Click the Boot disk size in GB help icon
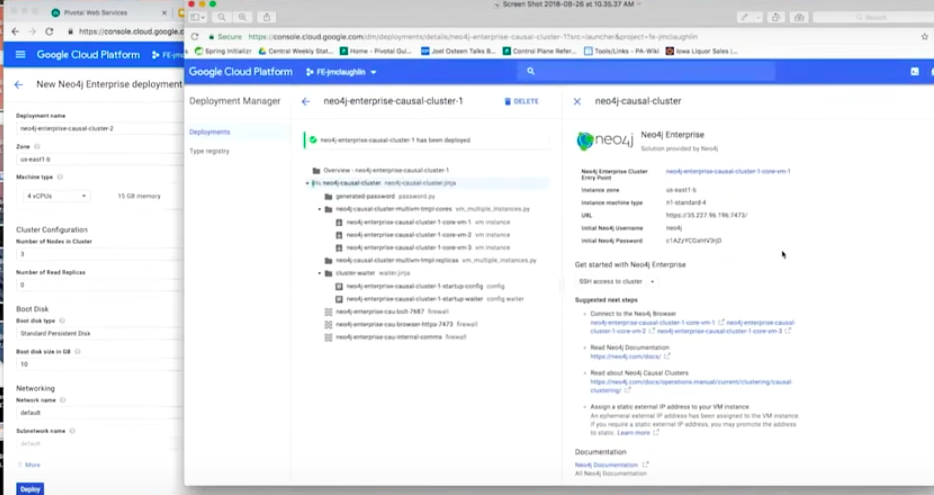Screen dimensions: 934x495 coord(77,351)
